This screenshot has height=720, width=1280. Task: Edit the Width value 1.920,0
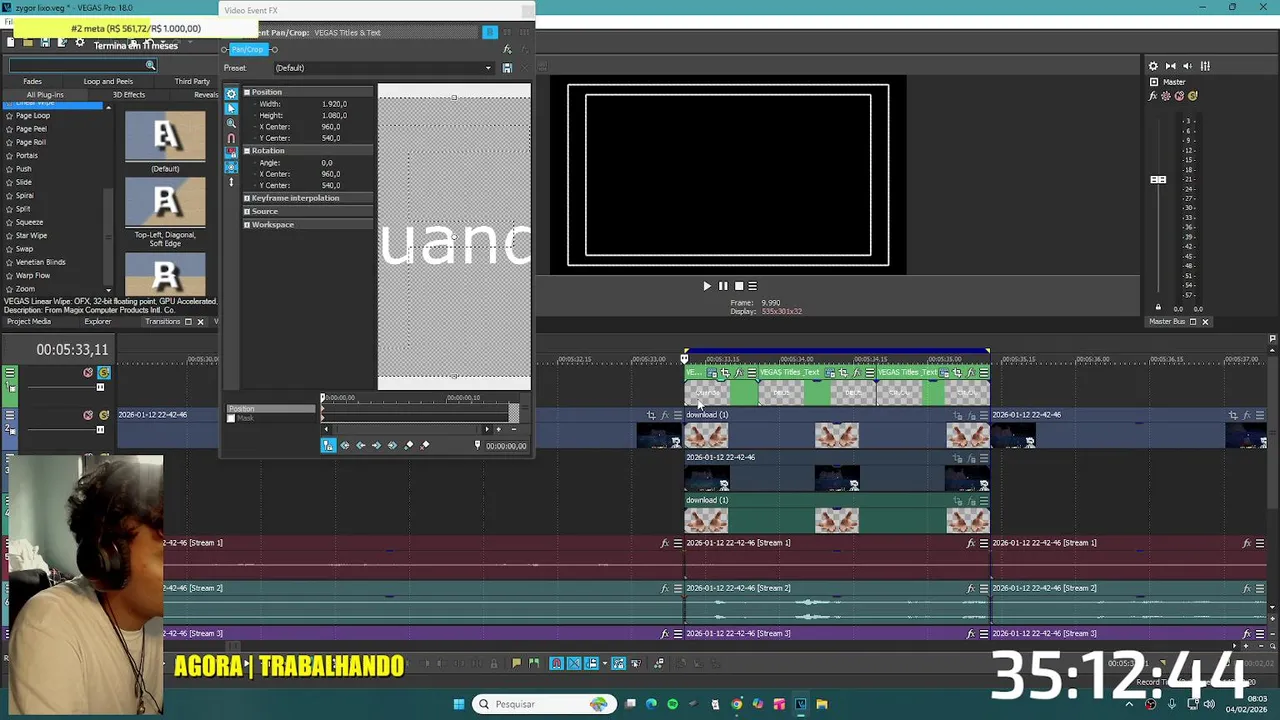[x=334, y=104]
